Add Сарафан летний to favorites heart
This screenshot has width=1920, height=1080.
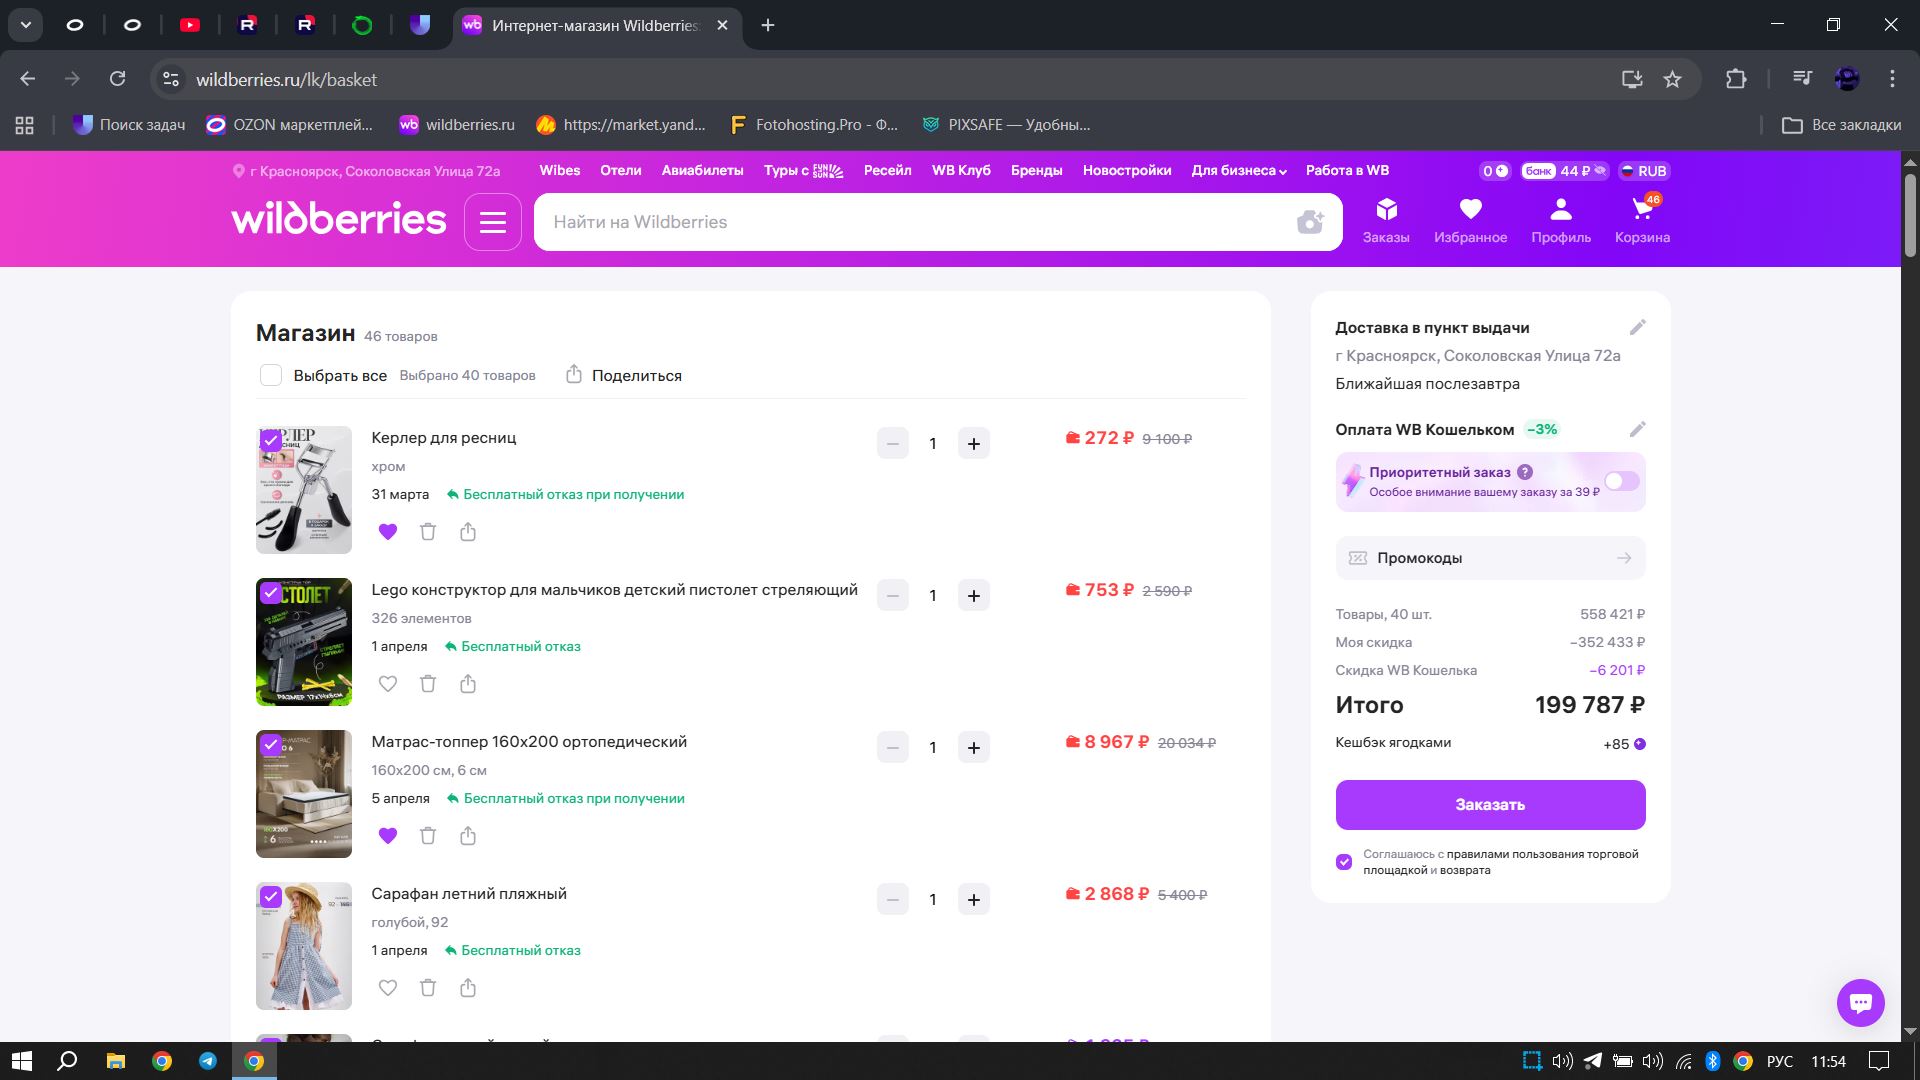tap(388, 988)
